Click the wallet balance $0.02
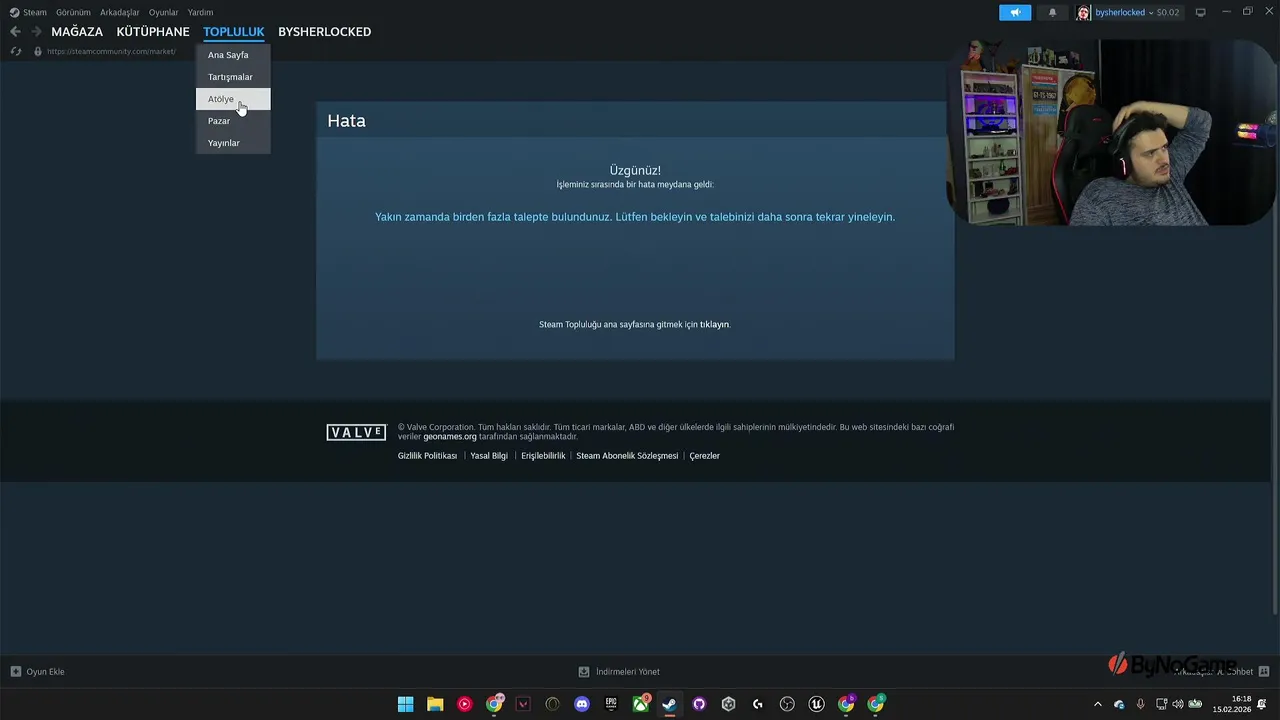This screenshot has width=1280, height=720. (x=1168, y=12)
